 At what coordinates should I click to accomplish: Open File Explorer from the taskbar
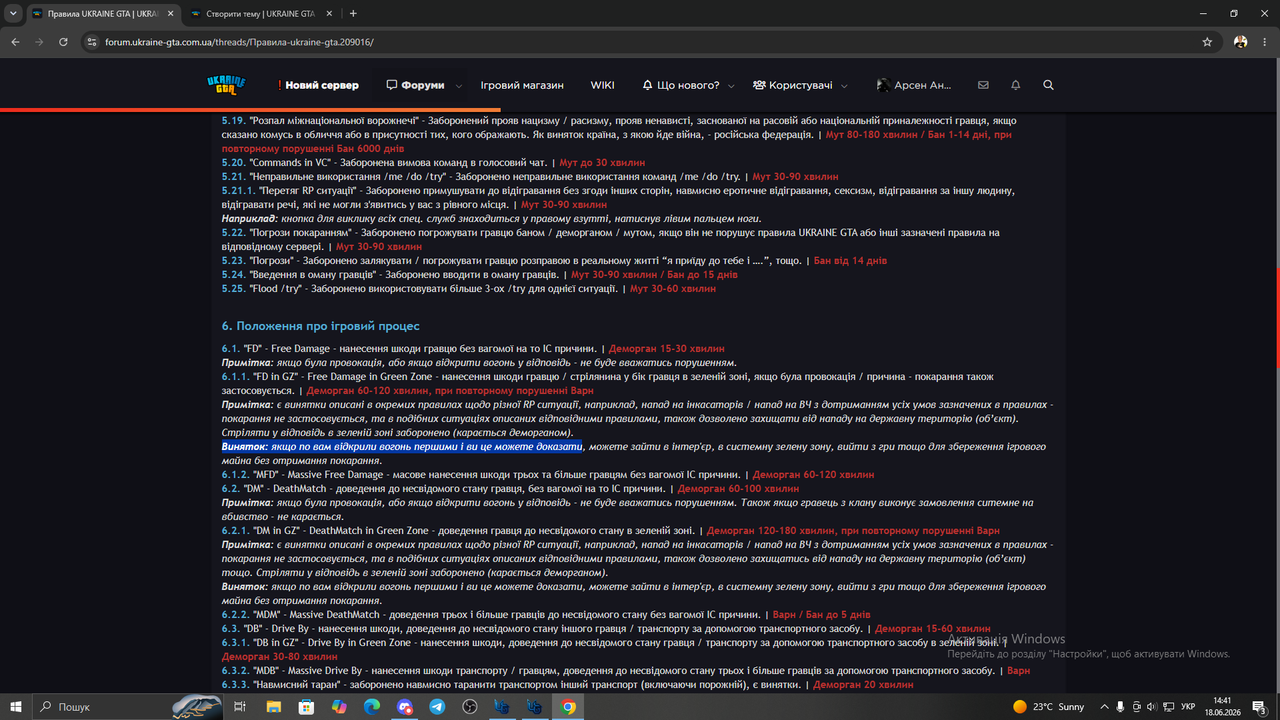[273, 706]
